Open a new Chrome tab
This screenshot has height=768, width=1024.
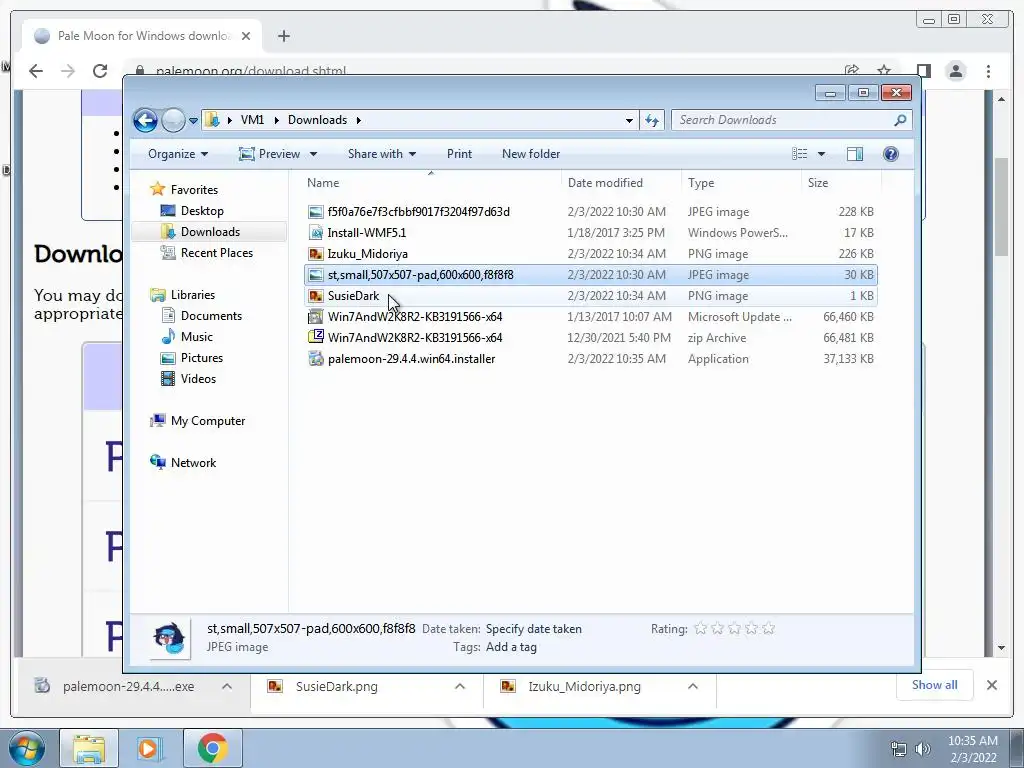pos(283,36)
